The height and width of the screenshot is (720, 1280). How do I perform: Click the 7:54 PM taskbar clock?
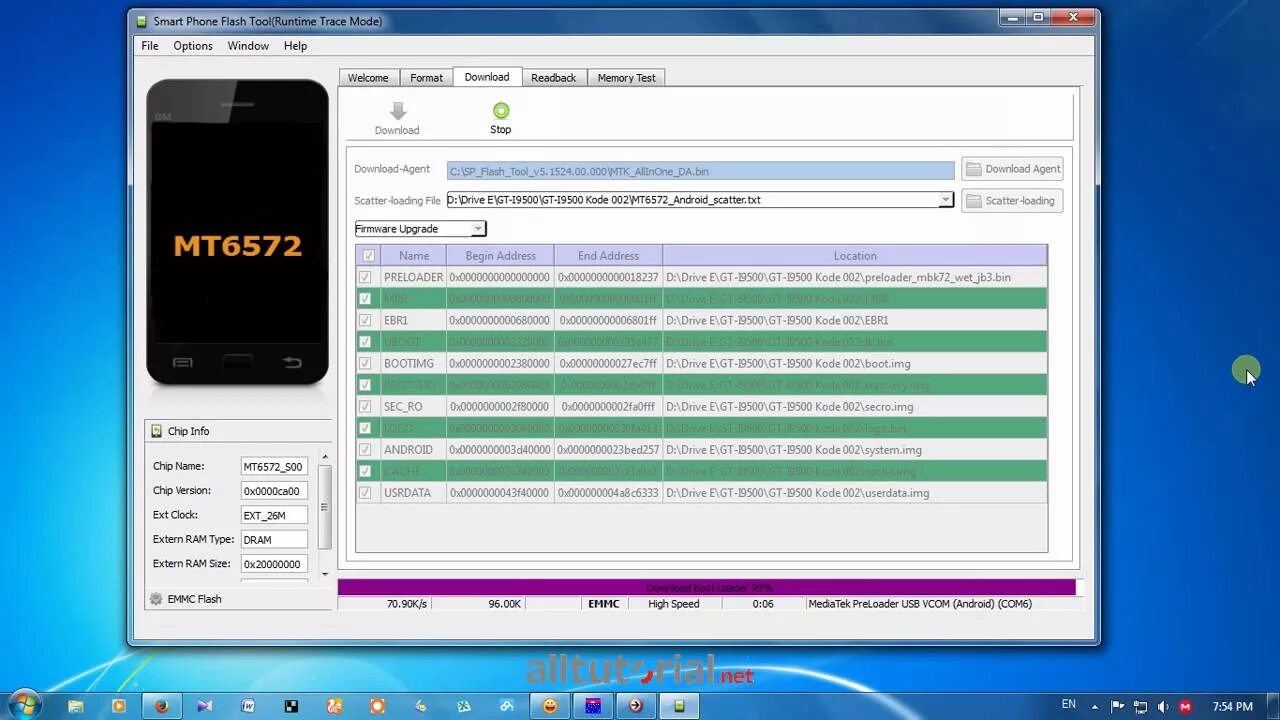(1232, 706)
